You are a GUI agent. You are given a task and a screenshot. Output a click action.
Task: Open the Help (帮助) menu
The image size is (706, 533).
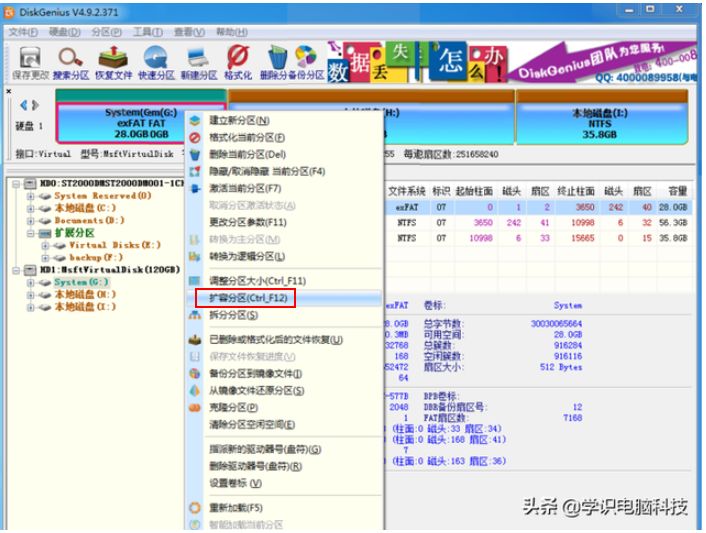click(x=231, y=32)
